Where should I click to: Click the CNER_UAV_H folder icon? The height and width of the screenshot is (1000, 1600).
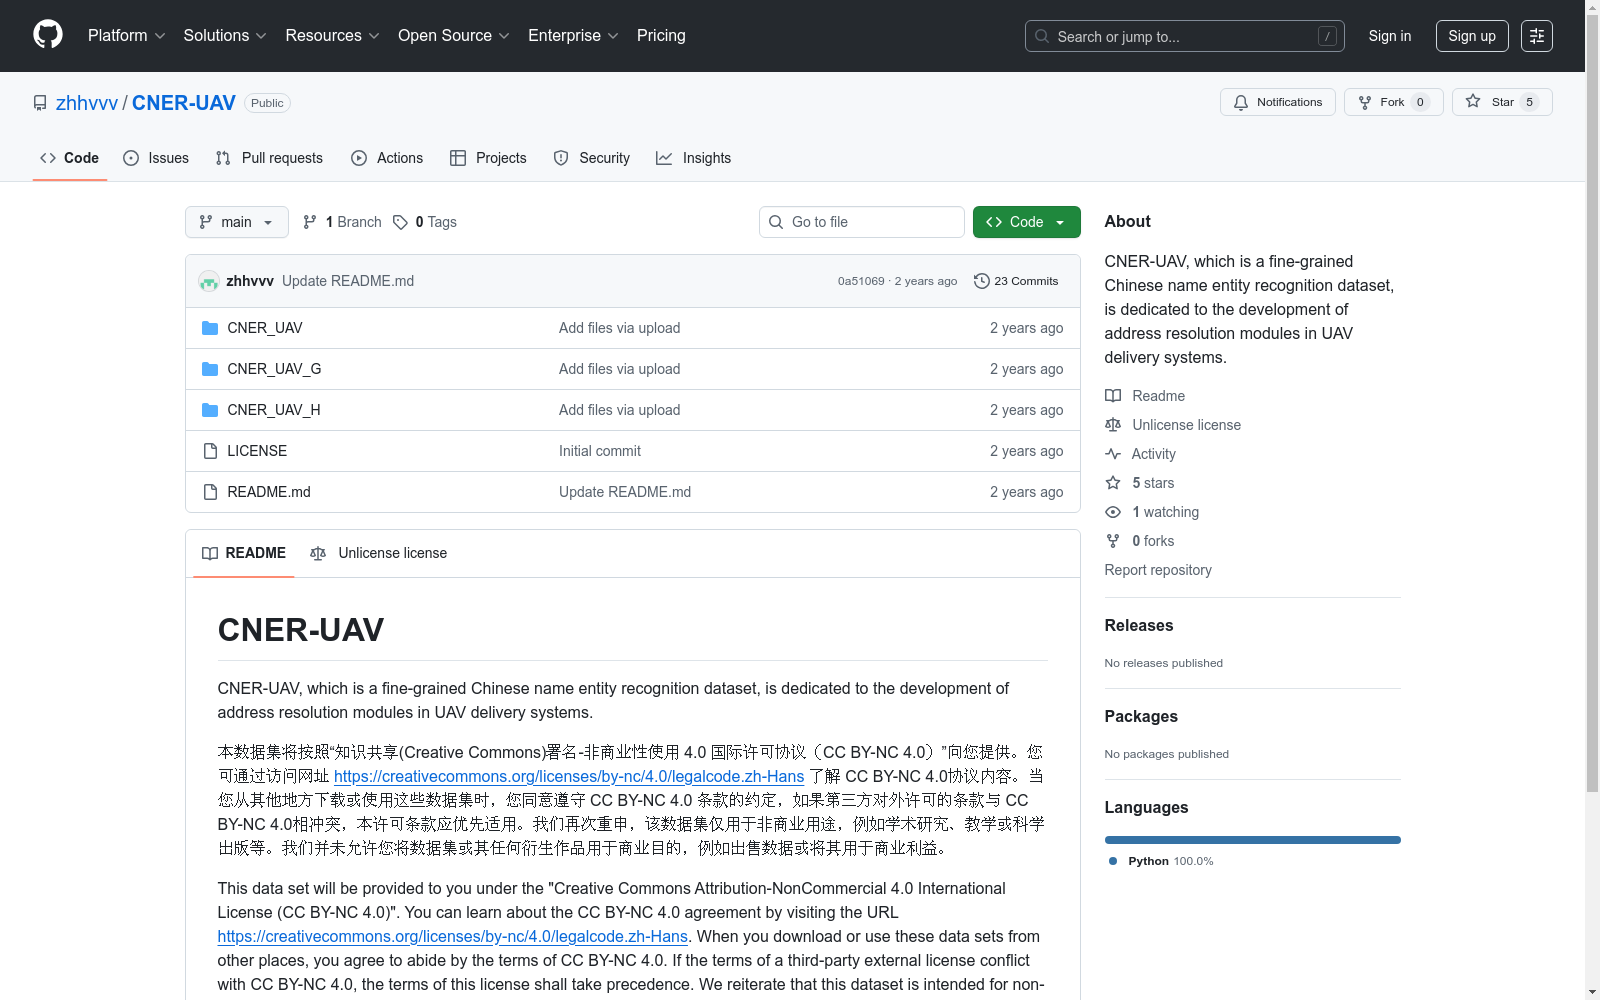210,410
